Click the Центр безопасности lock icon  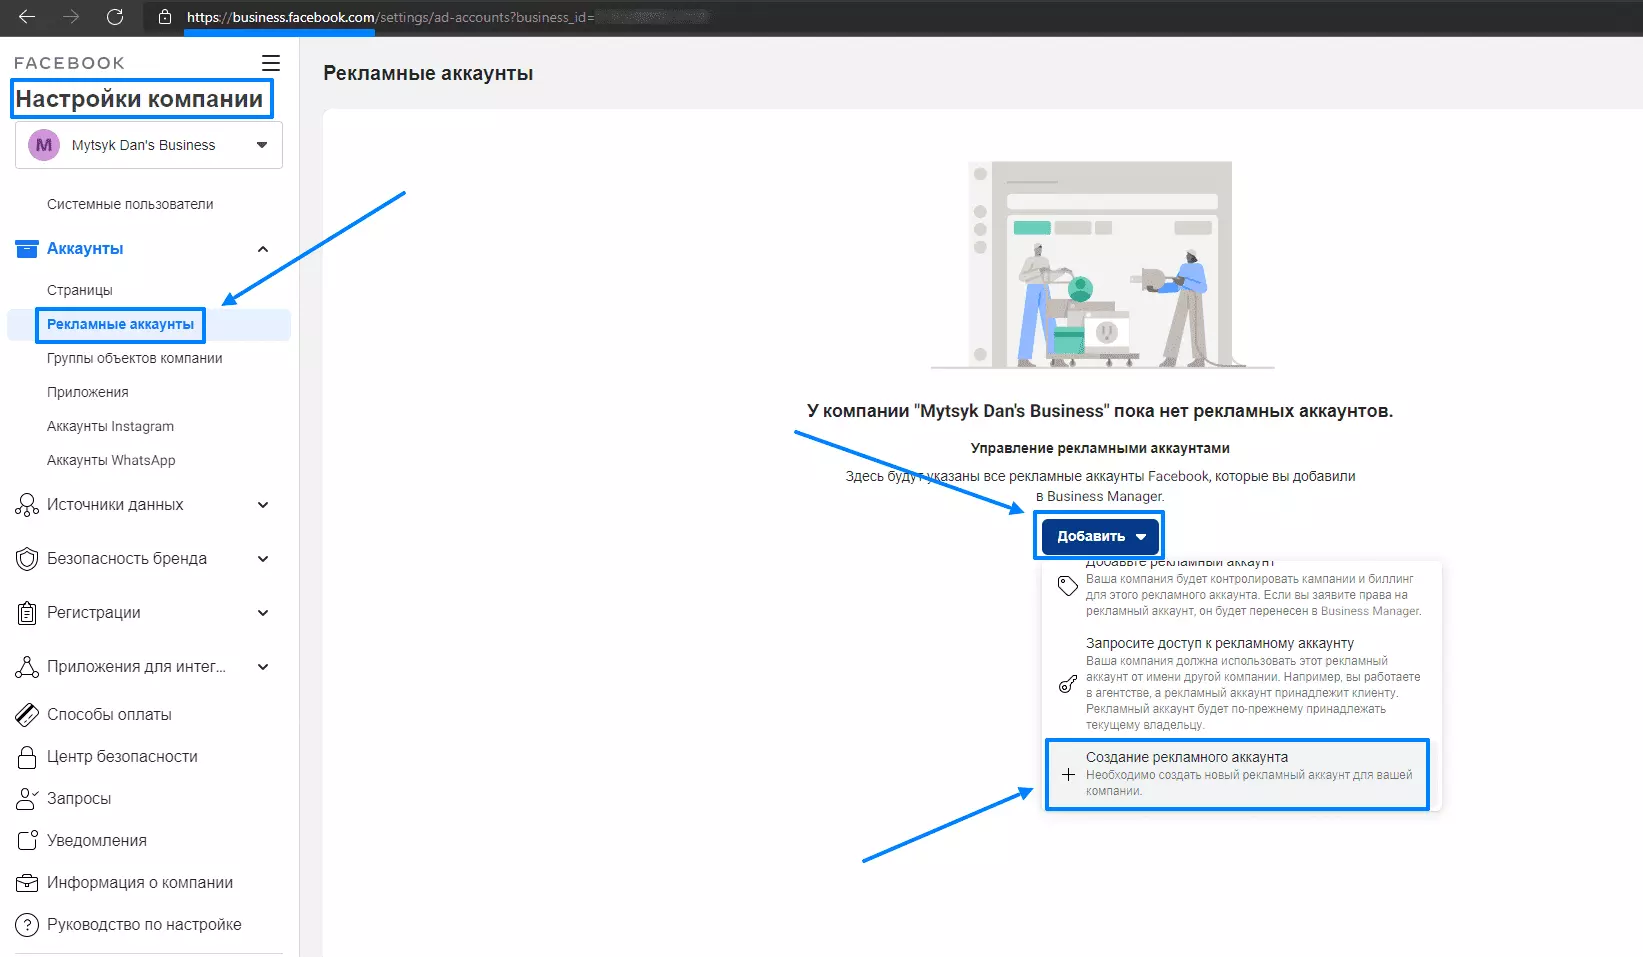click(x=27, y=757)
